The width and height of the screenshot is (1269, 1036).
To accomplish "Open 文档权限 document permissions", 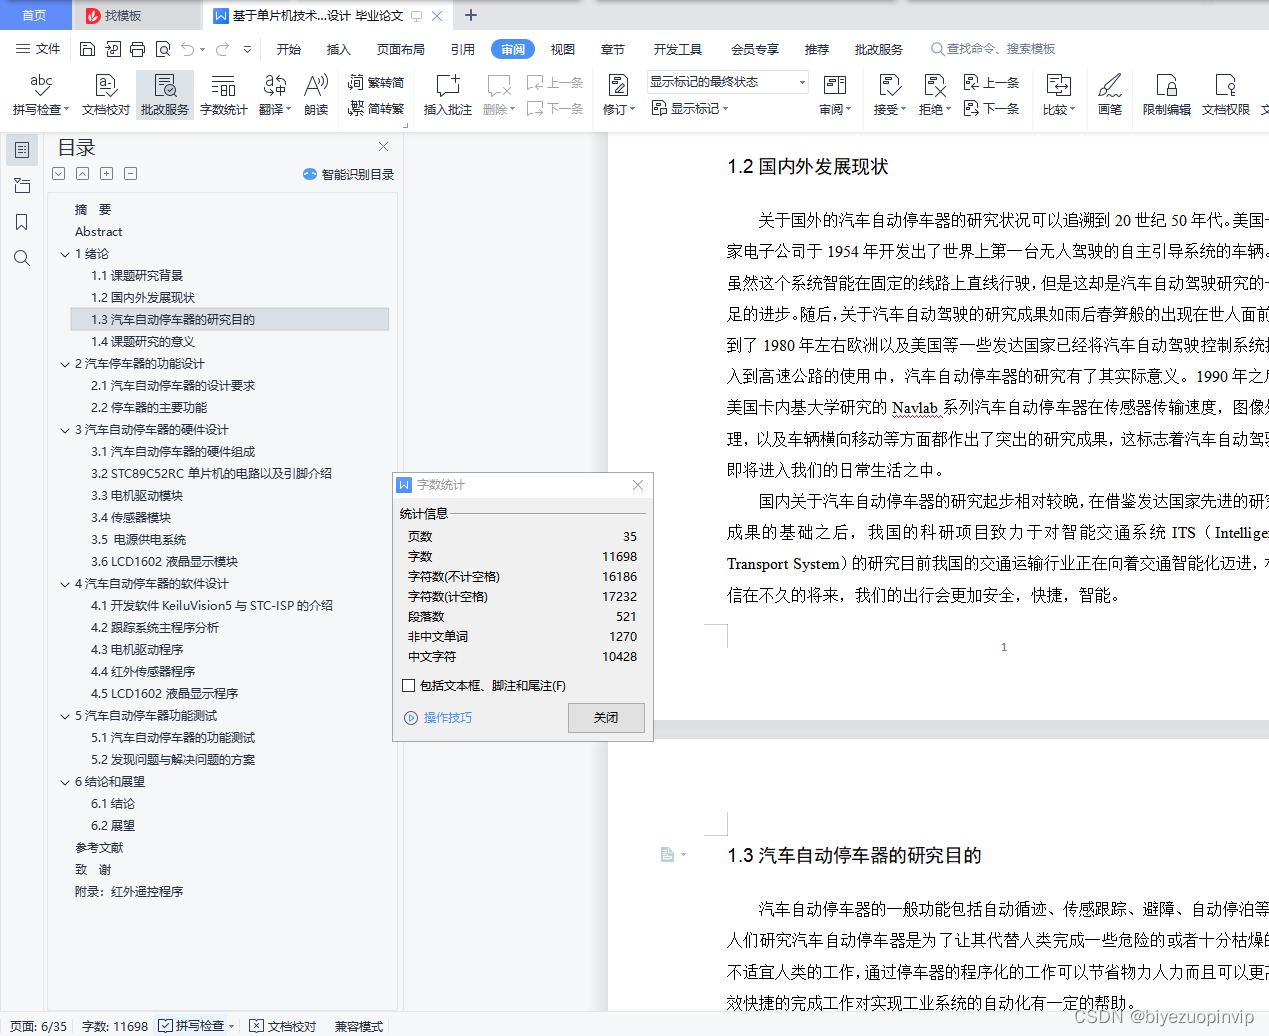I will coord(1225,95).
